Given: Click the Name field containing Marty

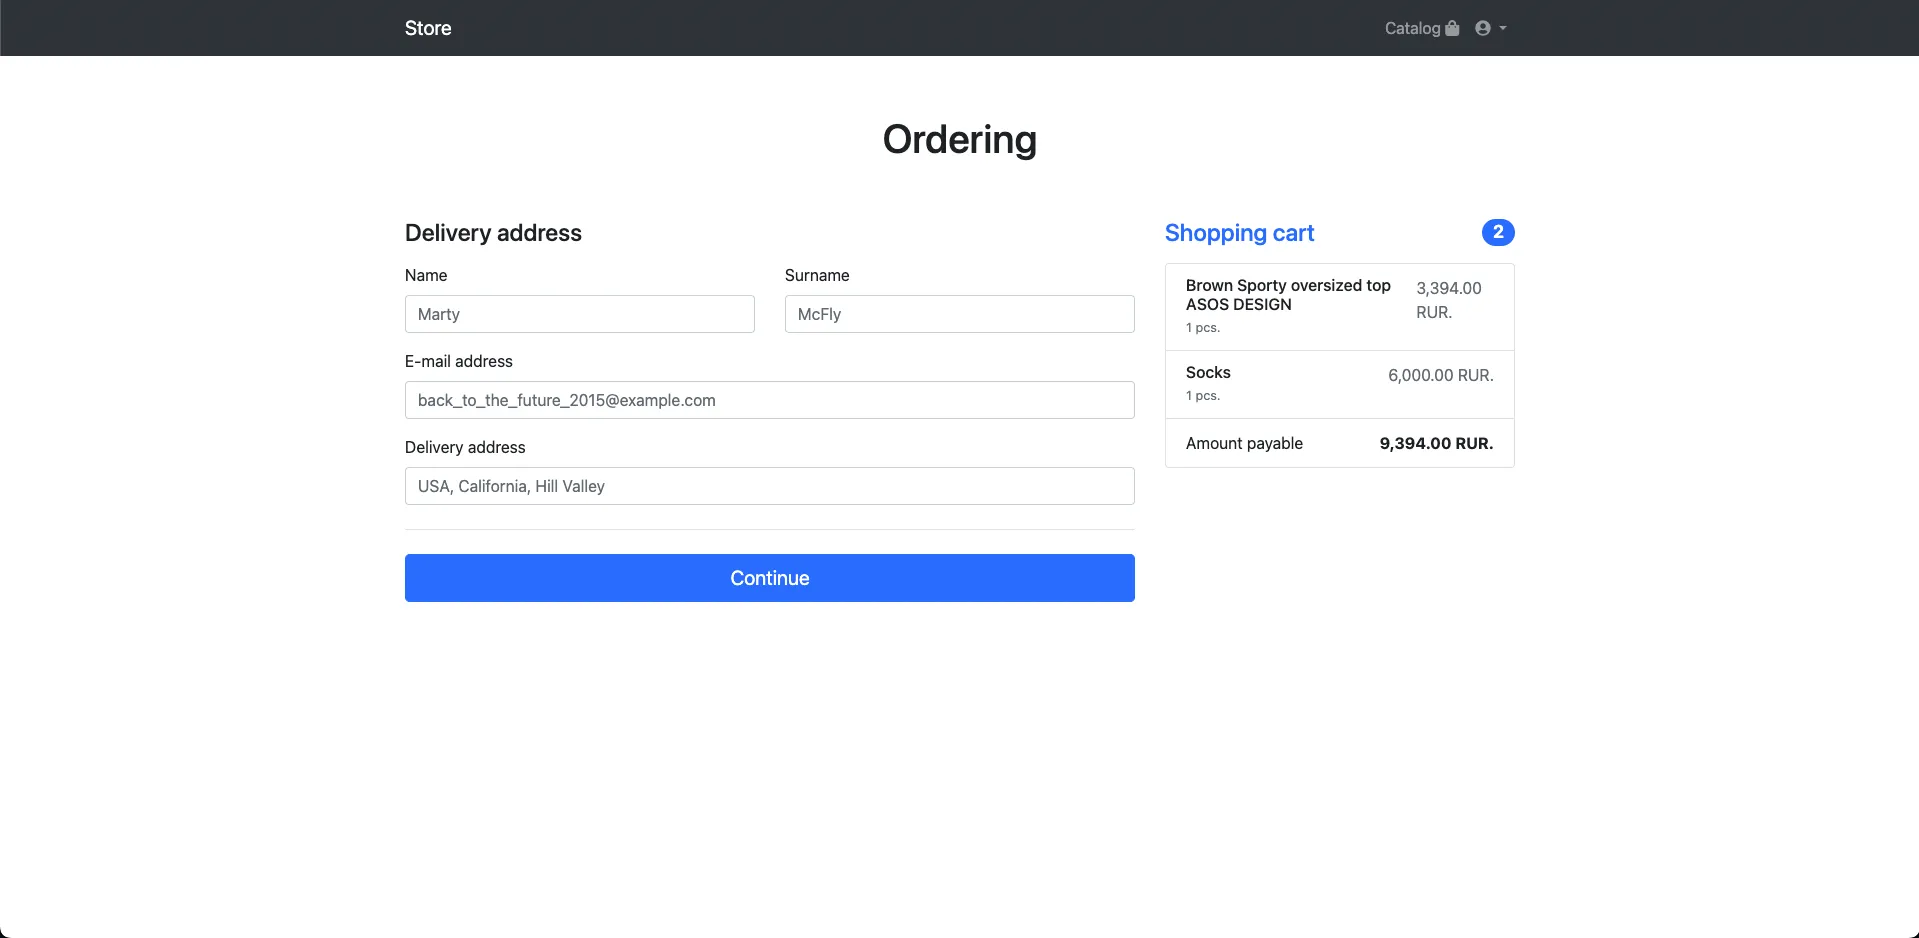Looking at the screenshot, I should (x=580, y=314).
